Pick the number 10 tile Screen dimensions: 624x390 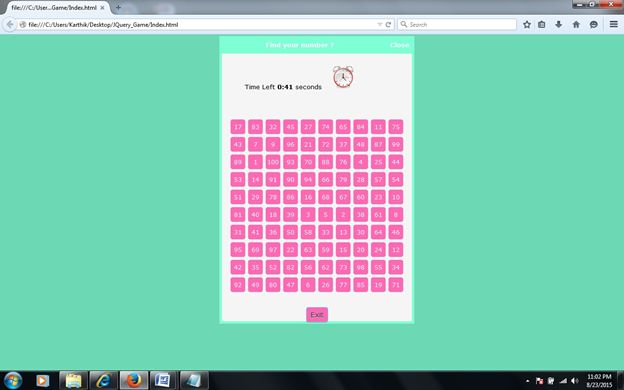click(x=396, y=197)
